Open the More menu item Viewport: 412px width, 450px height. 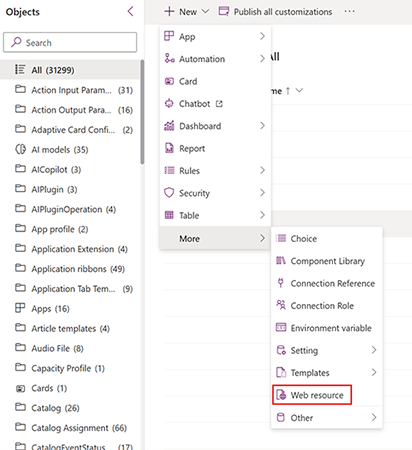(x=215, y=238)
